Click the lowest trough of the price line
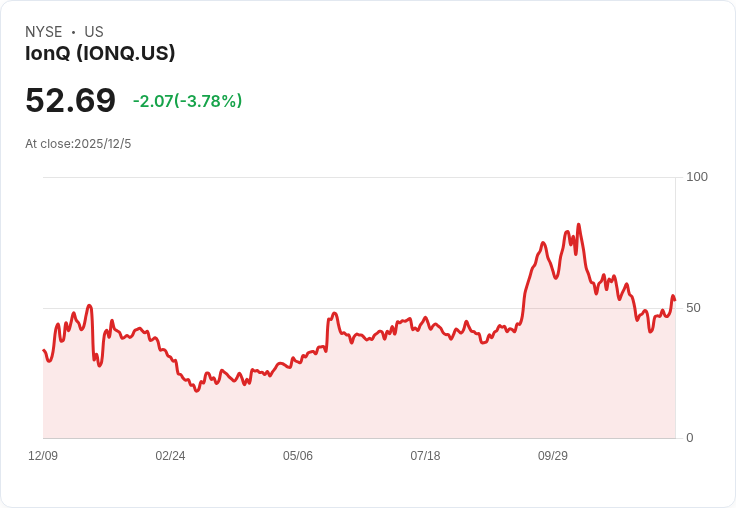This screenshot has width=736, height=508. [x=197, y=391]
